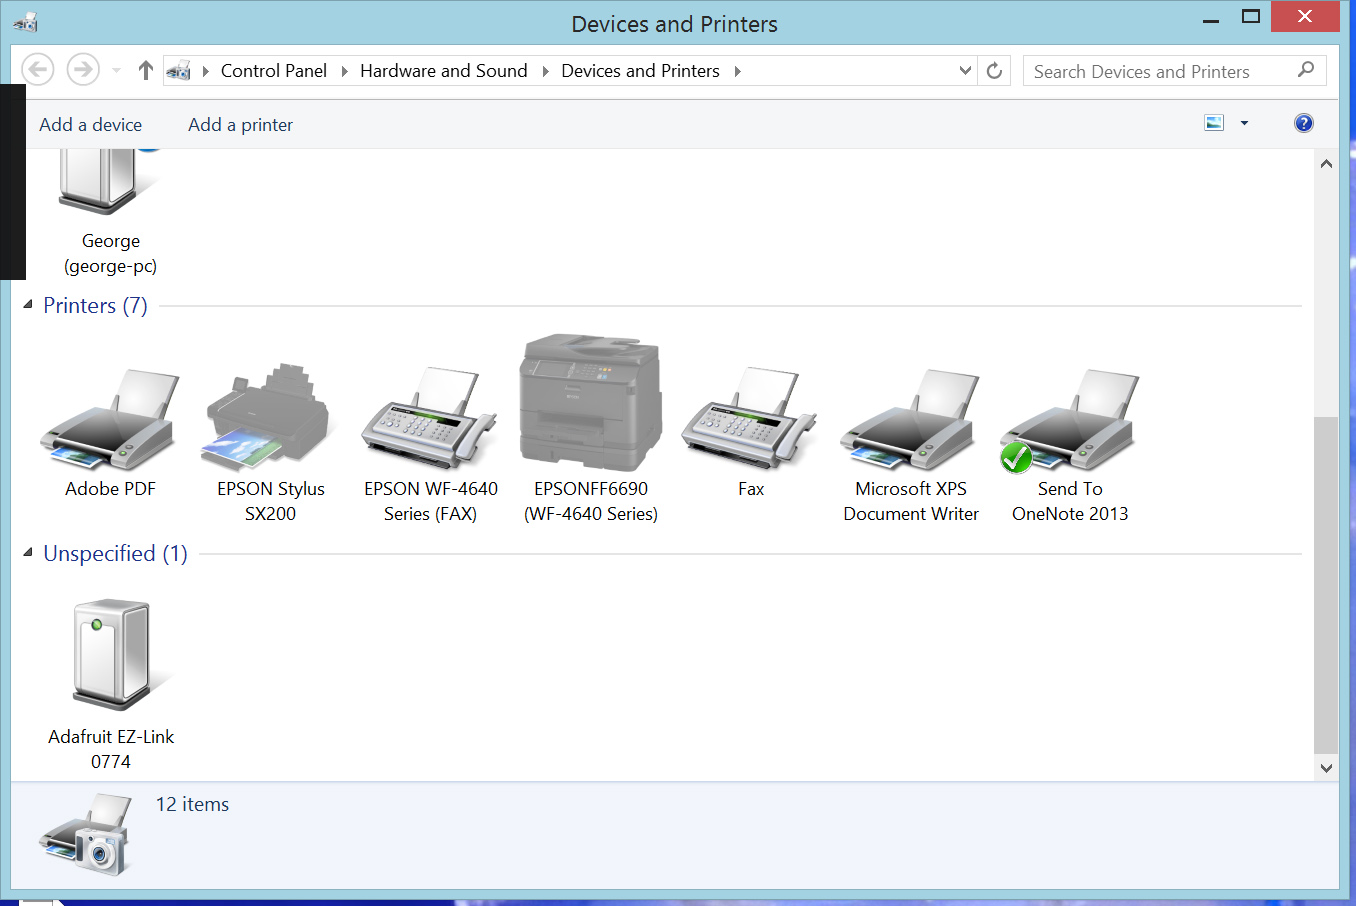Click the refresh button in address bar
The width and height of the screenshot is (1356, 906).
pyautogui.click(x=994, y=71)
